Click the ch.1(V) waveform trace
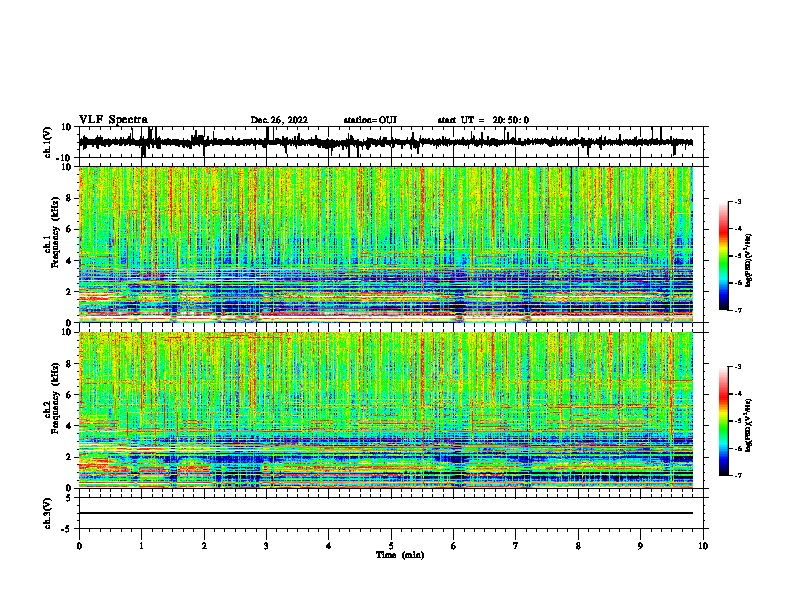The height and width of the screenshot is (612, 792). [x=385, y=142]
